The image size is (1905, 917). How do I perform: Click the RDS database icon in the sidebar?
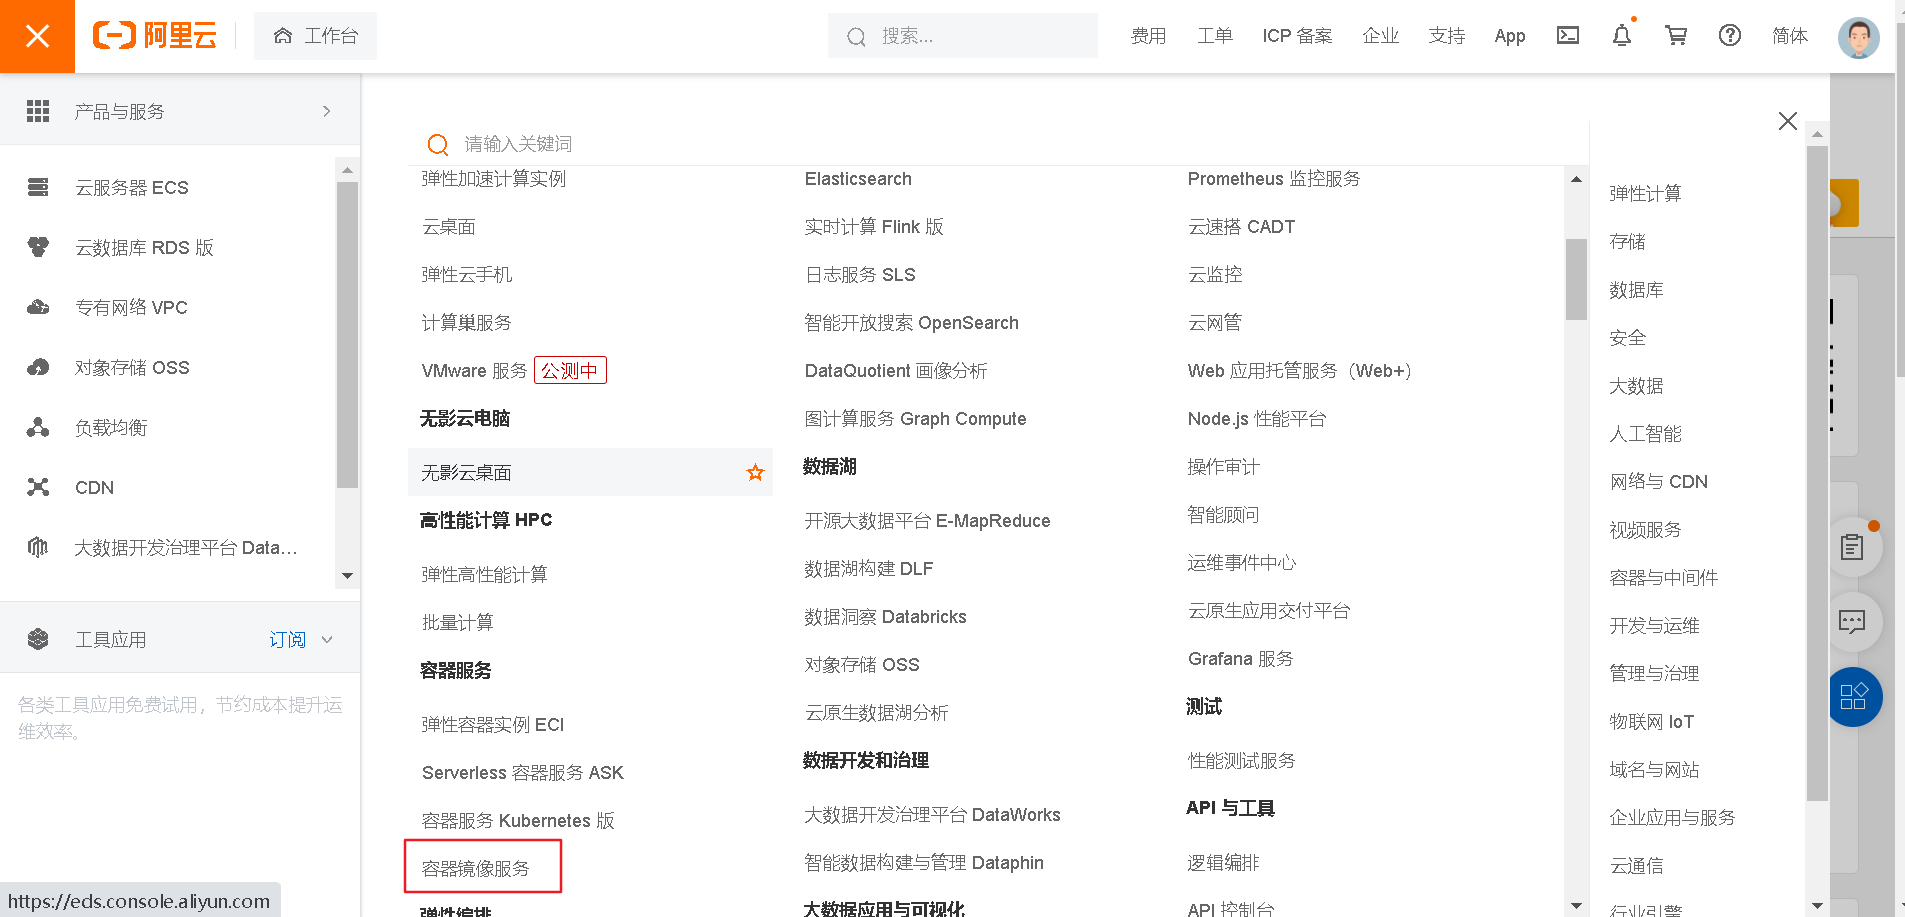point(38,247)
